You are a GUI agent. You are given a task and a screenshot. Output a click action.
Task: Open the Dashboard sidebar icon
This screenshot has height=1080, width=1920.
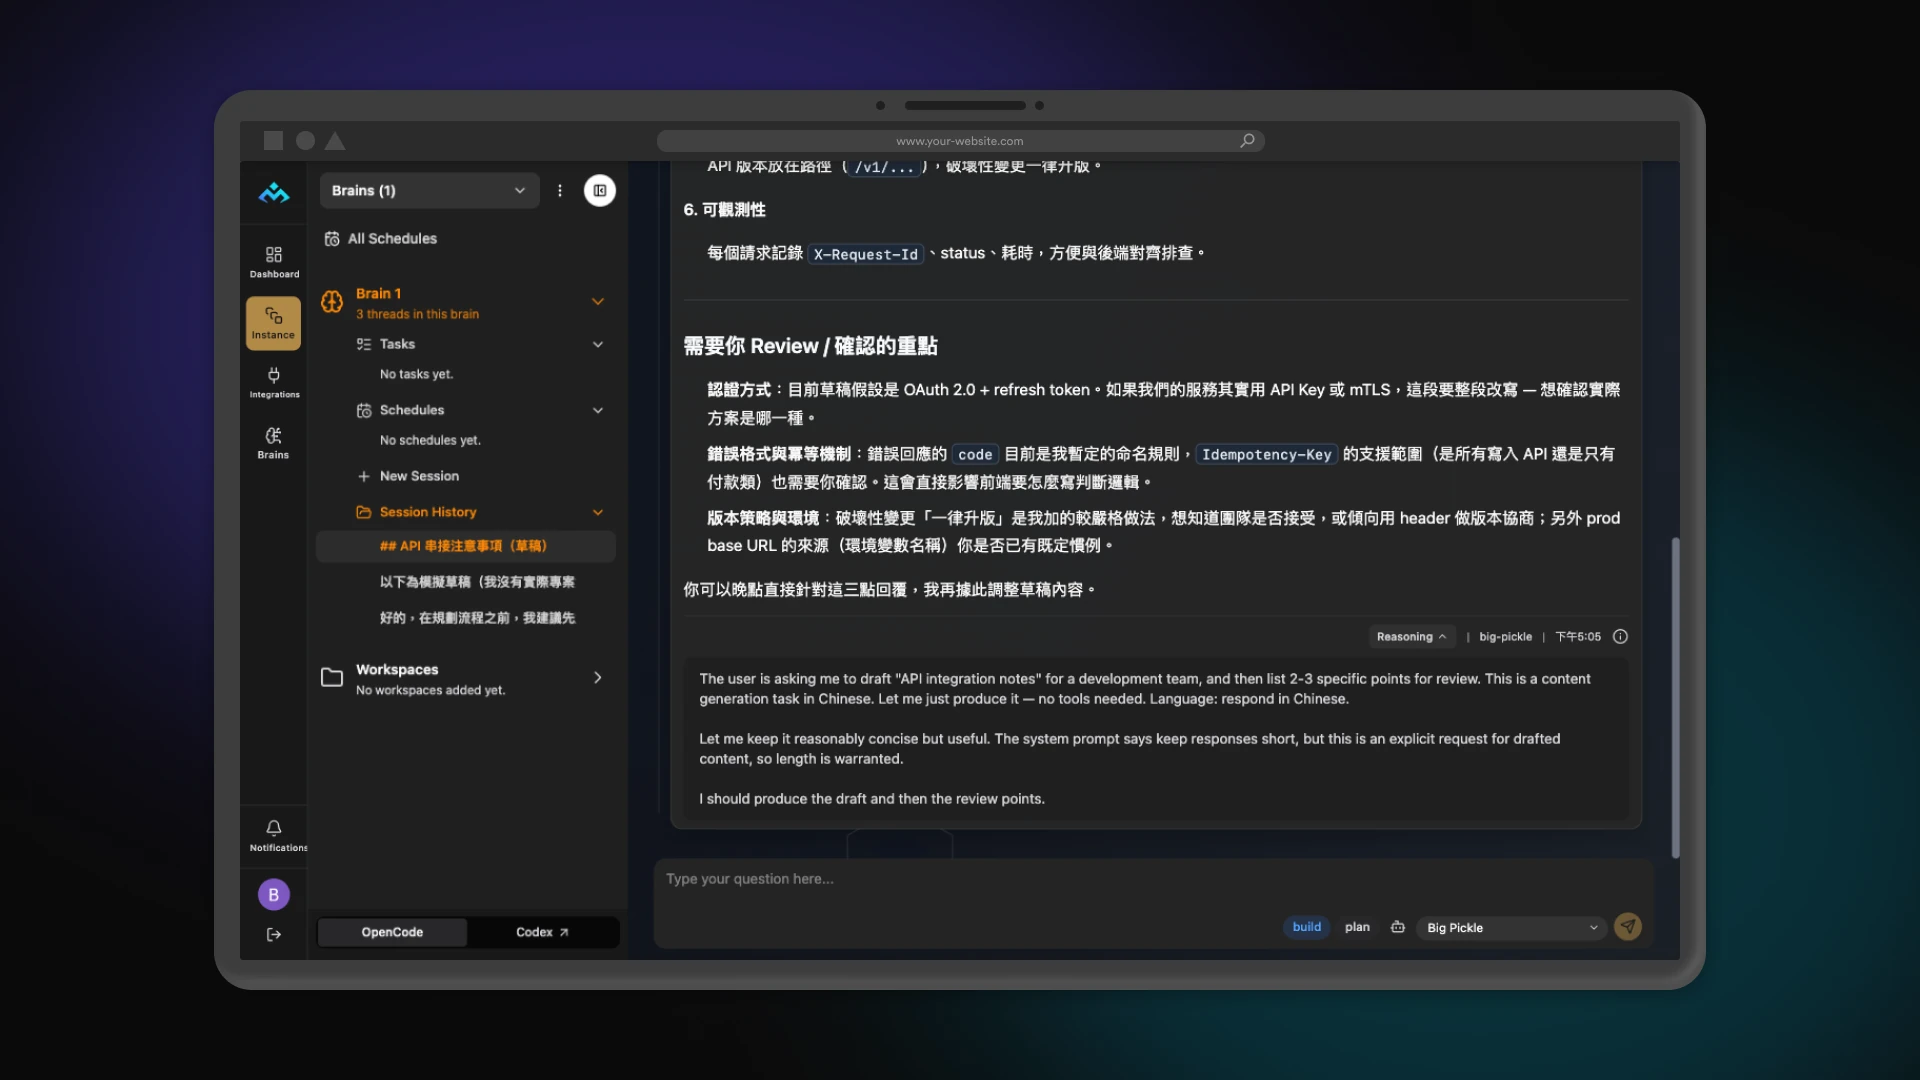[273, 262]
